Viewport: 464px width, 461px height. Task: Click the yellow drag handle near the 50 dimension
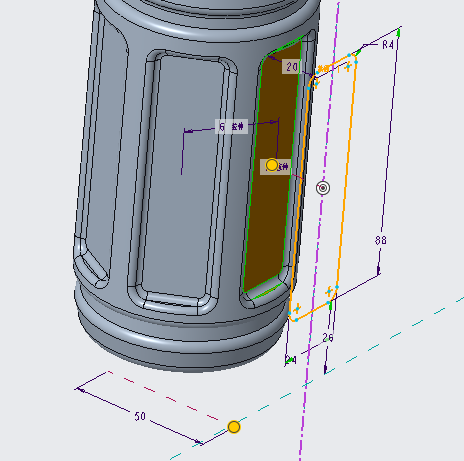click(234, 427)
